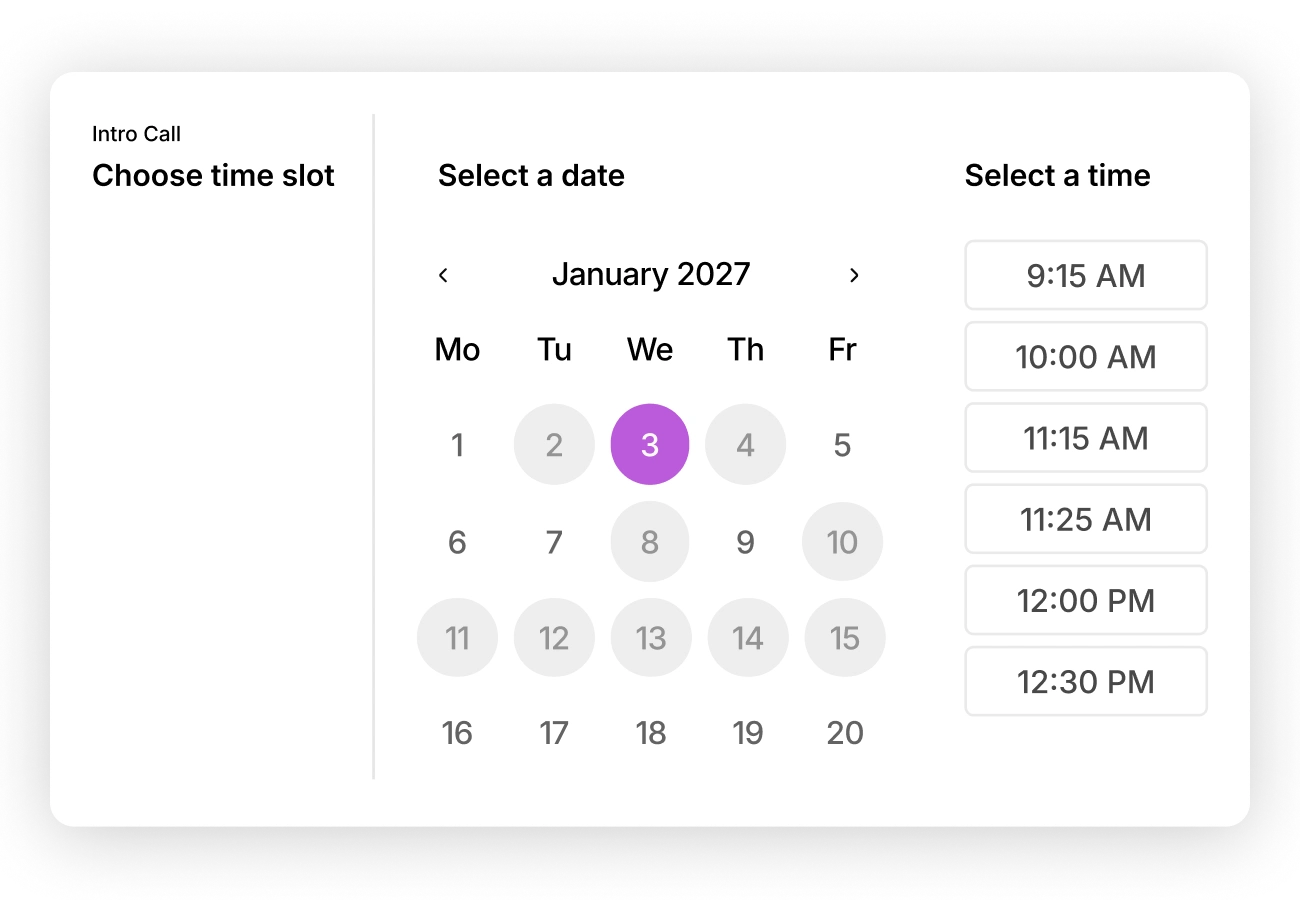Choose the 20th on the calendar

tap(845, 733)
